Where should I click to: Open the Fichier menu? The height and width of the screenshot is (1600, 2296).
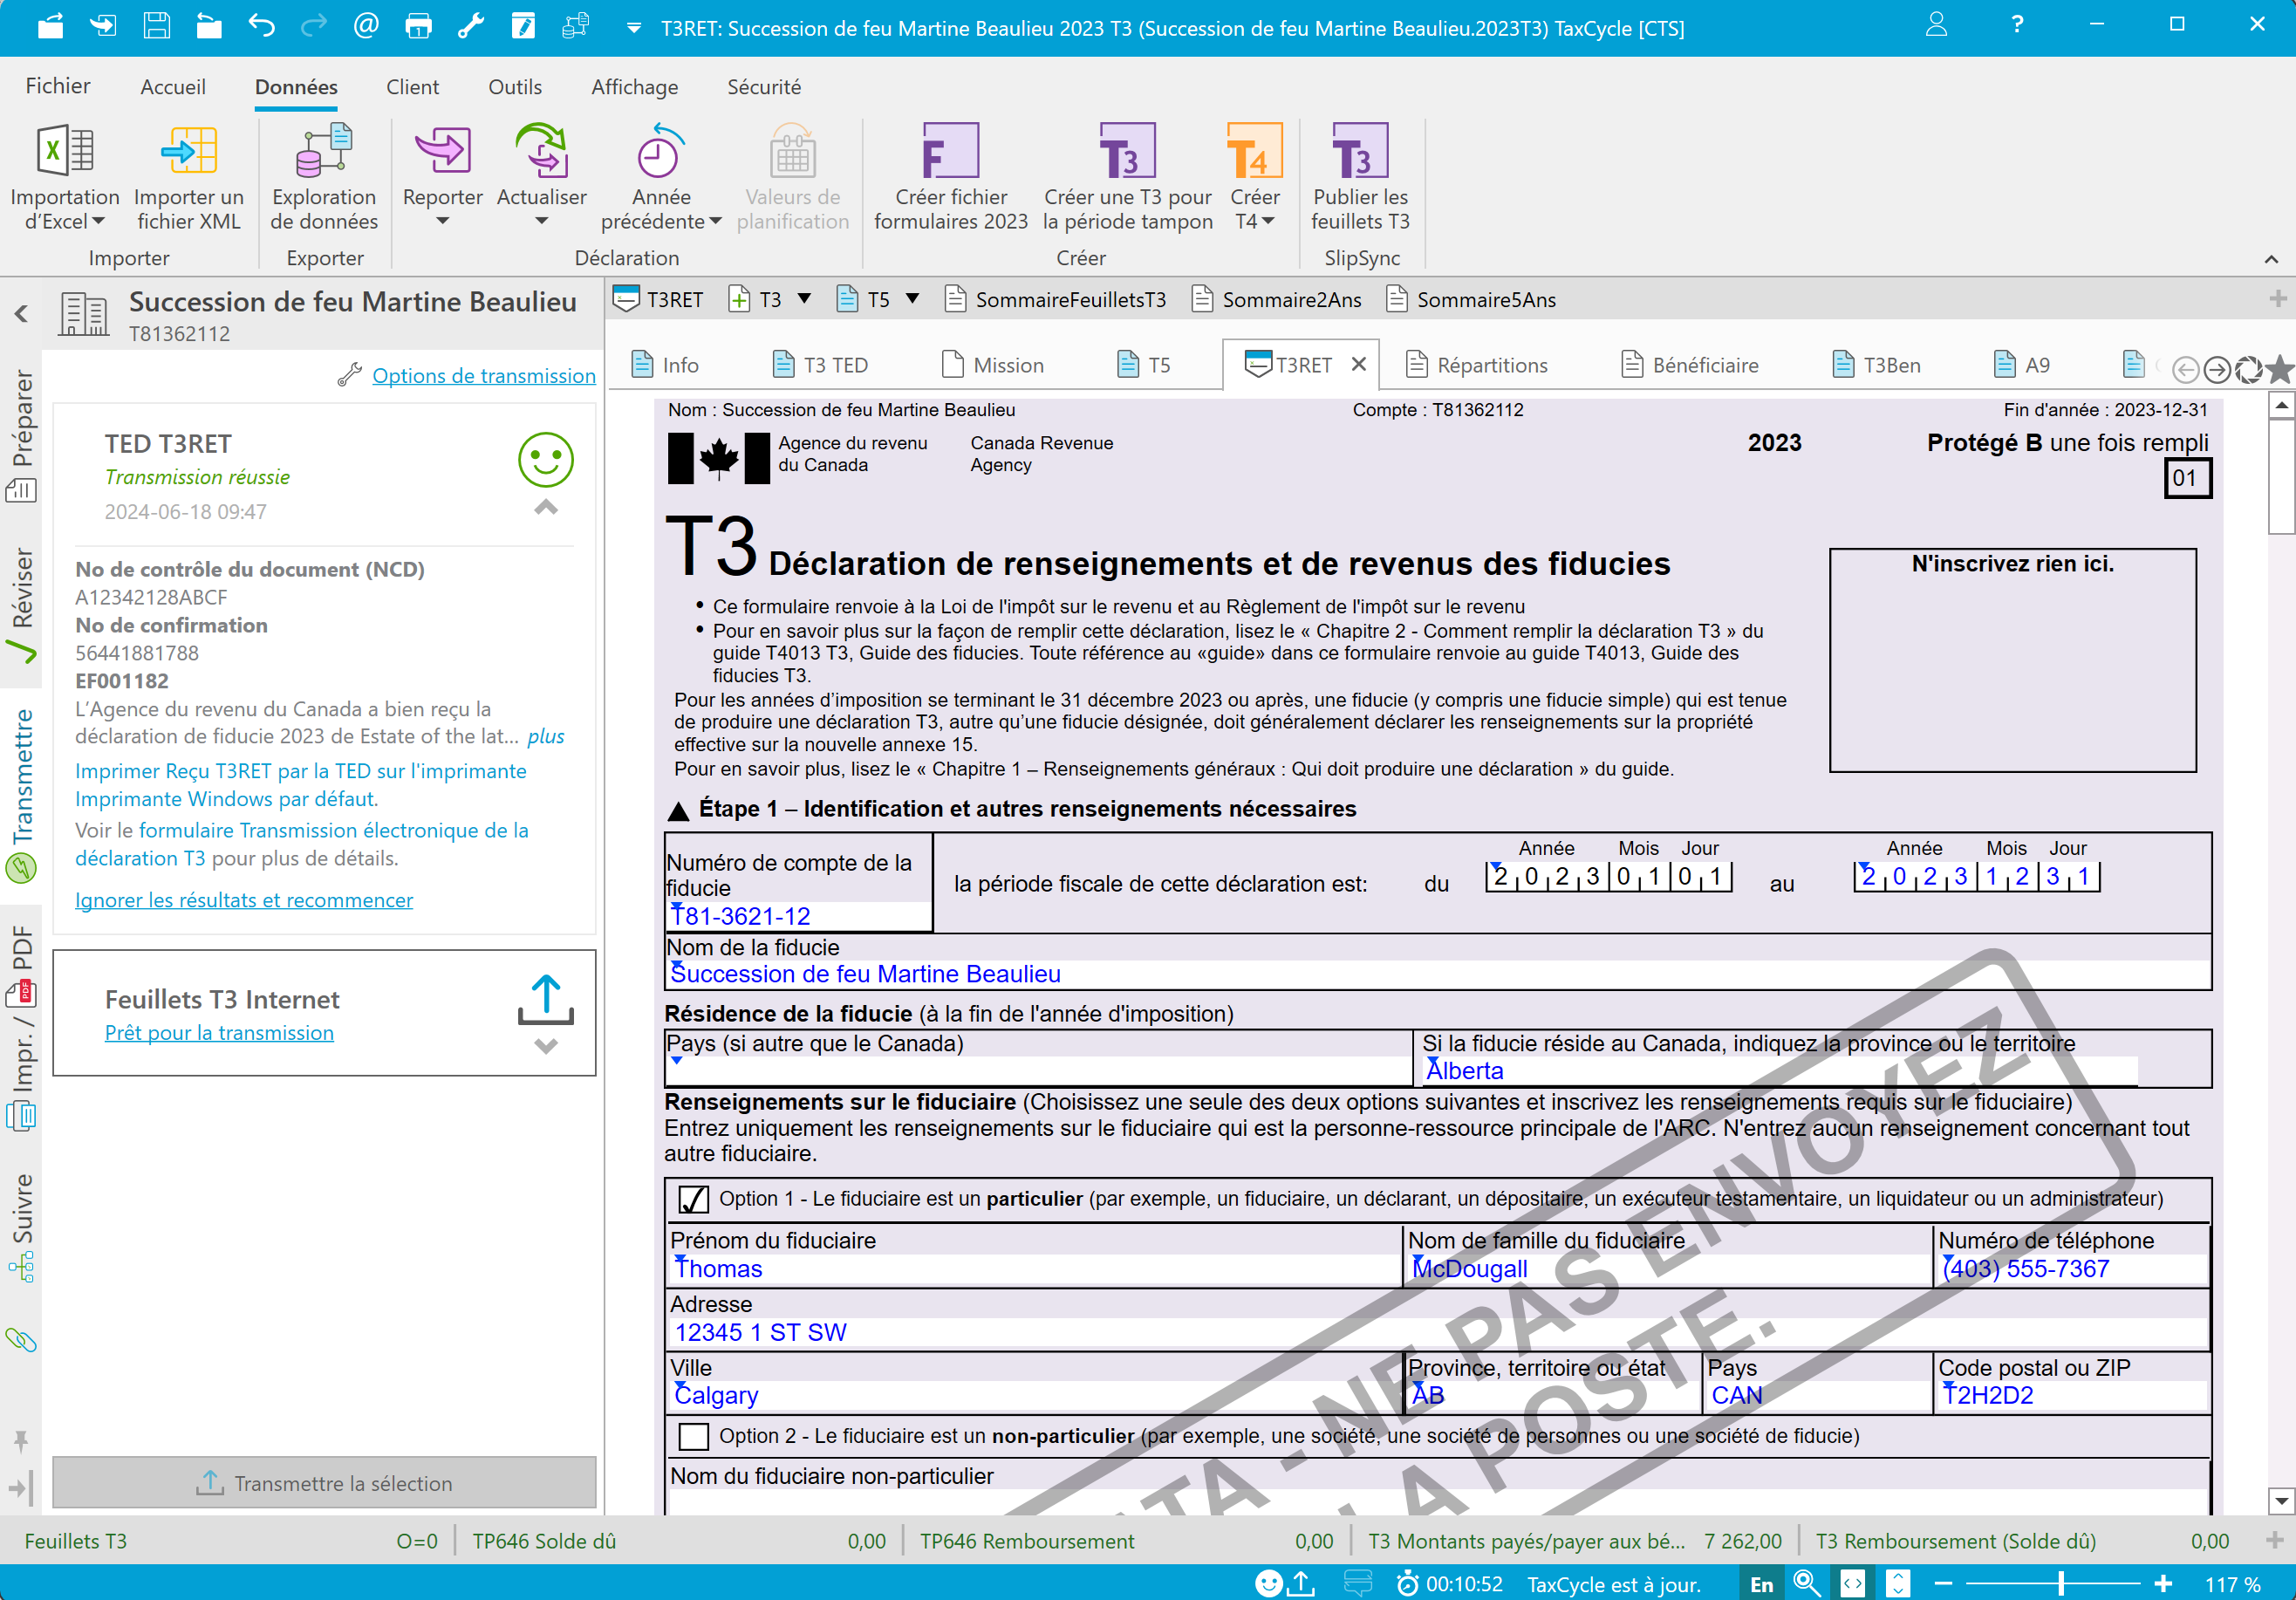point(58,86)
